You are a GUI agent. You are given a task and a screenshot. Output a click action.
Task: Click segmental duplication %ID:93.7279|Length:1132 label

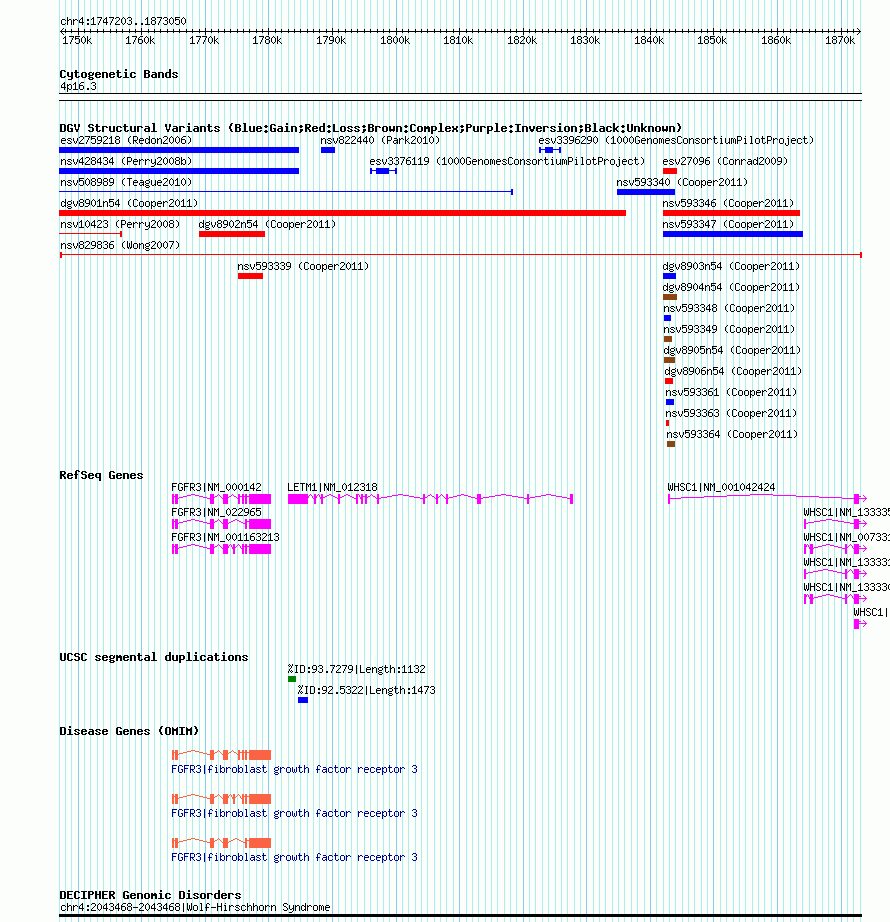[x=356, y=669]
